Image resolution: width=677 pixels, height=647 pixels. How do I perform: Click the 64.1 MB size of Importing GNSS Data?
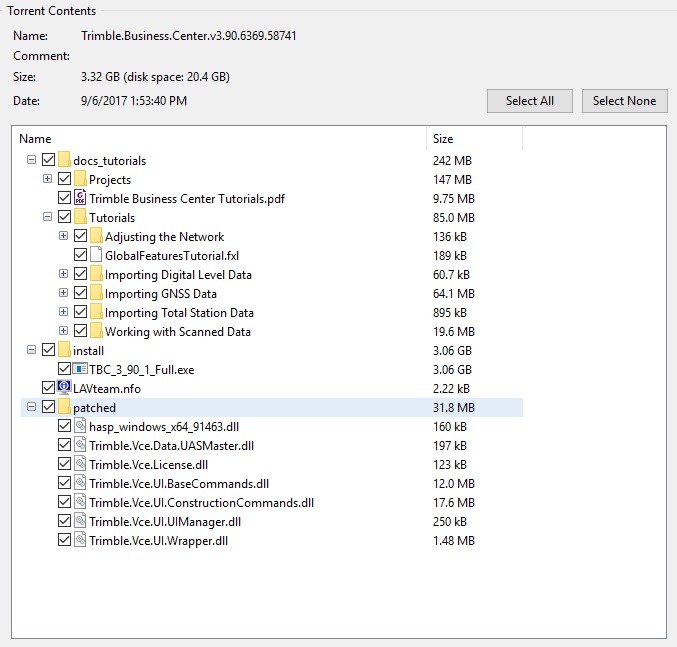(x=454, y=294)
